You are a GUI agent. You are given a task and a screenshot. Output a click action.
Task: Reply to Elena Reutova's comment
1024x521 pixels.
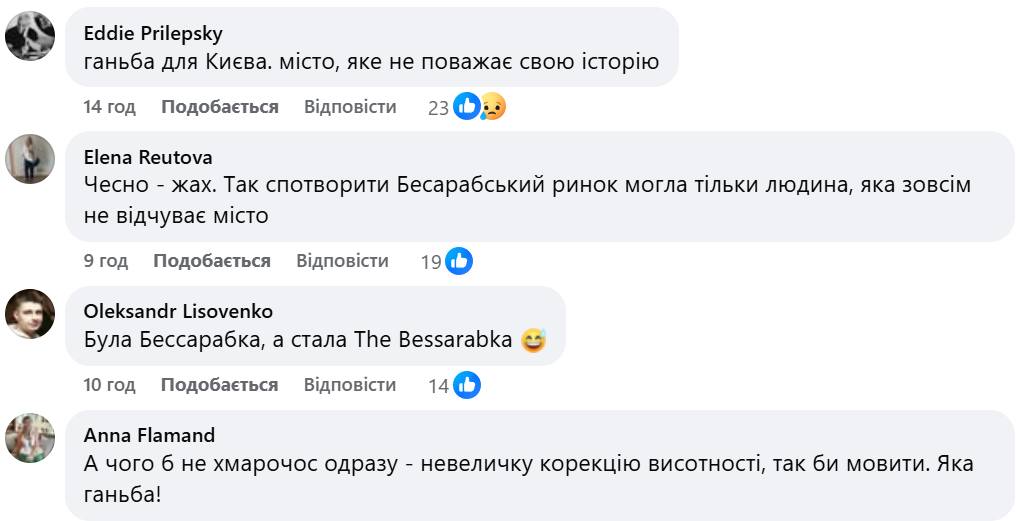click(x=342, y=261)
